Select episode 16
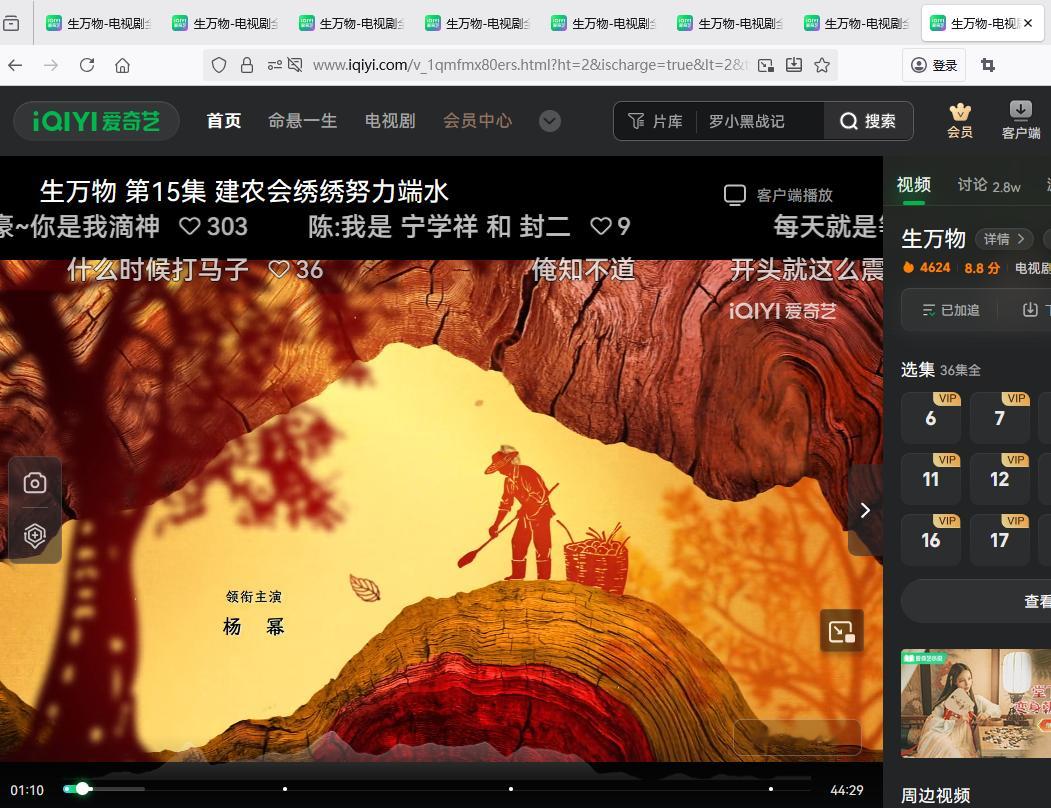This screenshot has width=1051, height=808. 930,540
